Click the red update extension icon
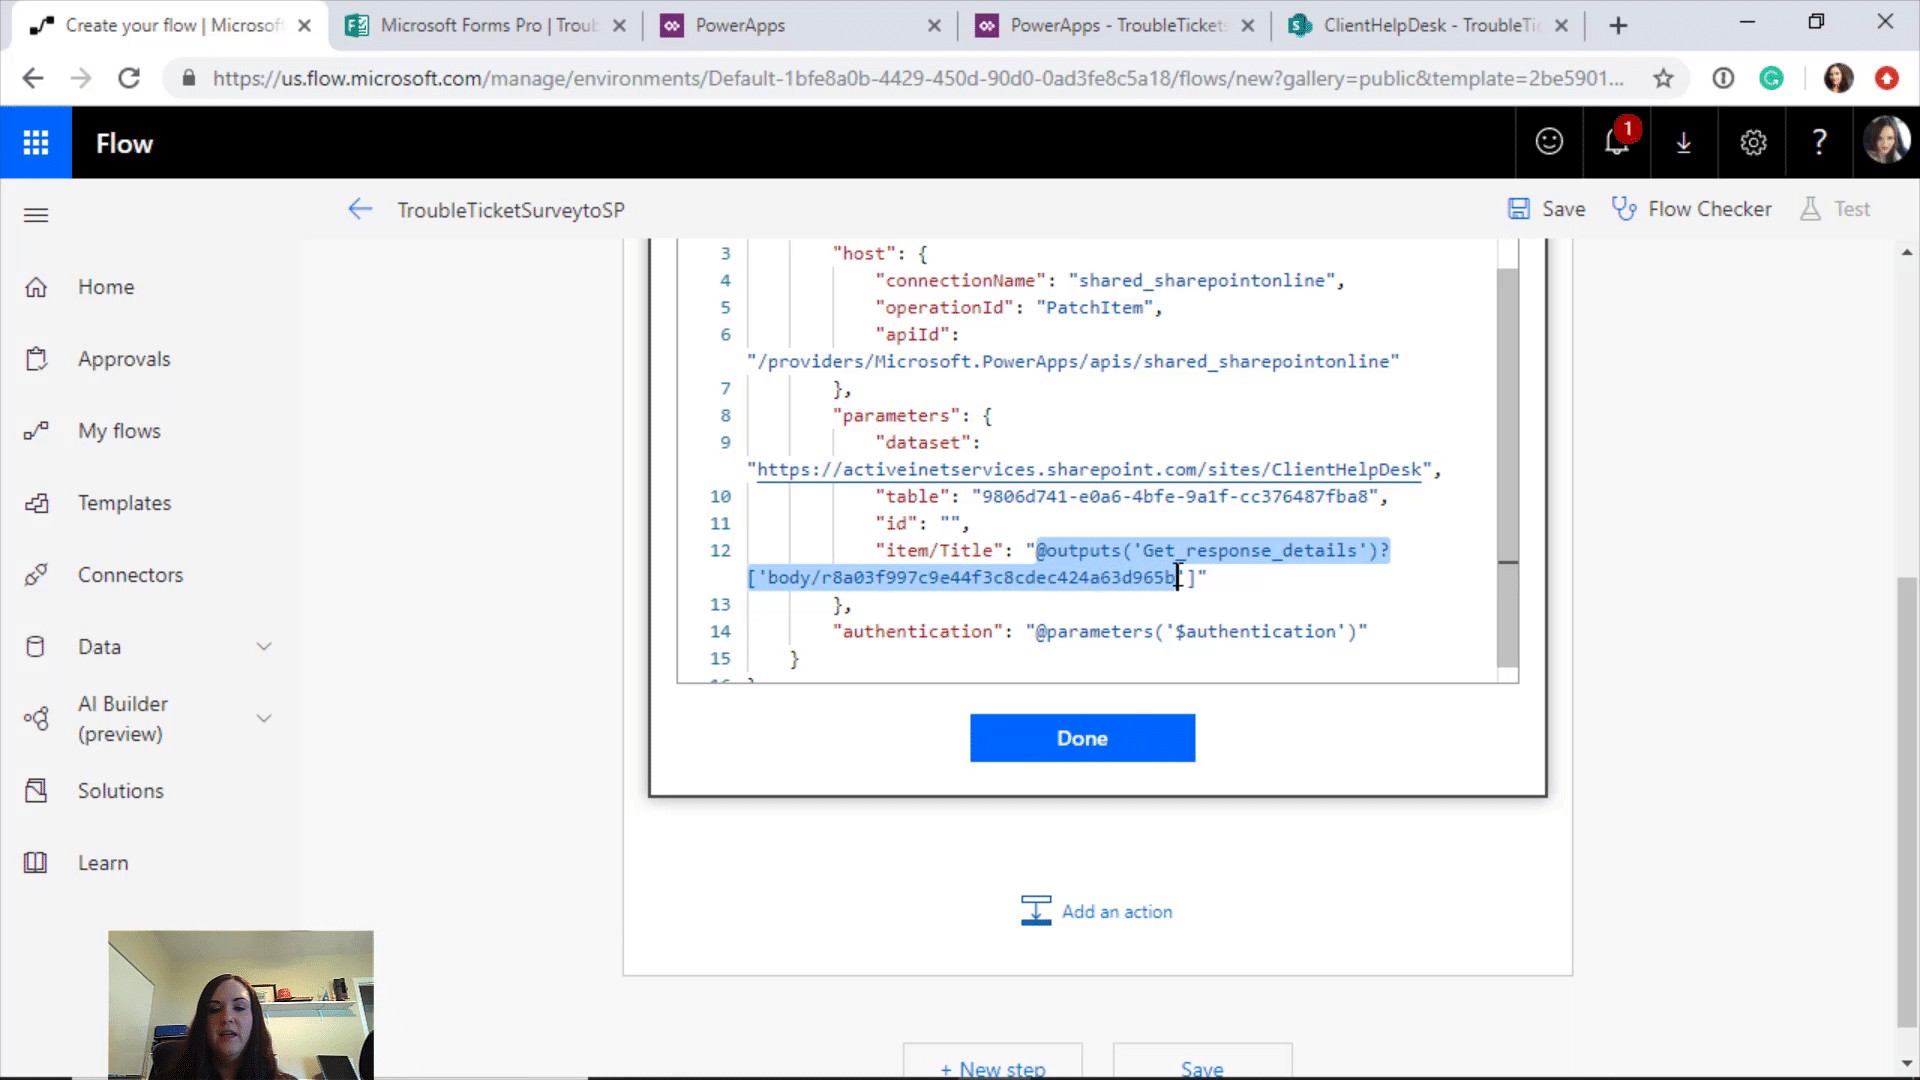Viewport: 1920px width, 1080px height. [1887, 78]
